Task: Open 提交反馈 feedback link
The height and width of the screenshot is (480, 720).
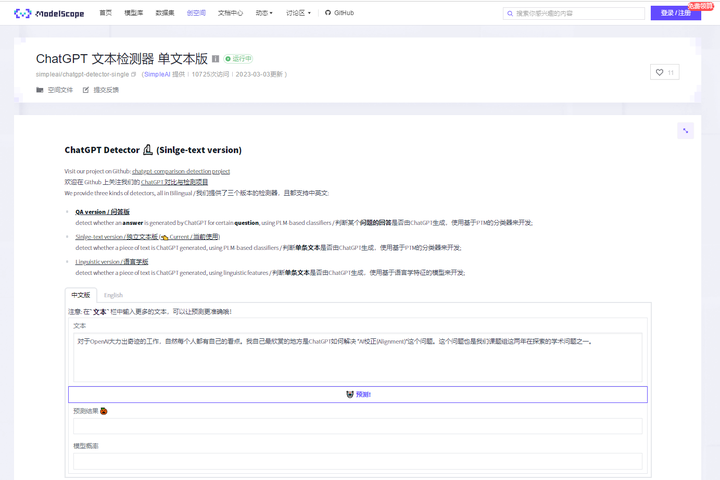Action: pos(101,90)
